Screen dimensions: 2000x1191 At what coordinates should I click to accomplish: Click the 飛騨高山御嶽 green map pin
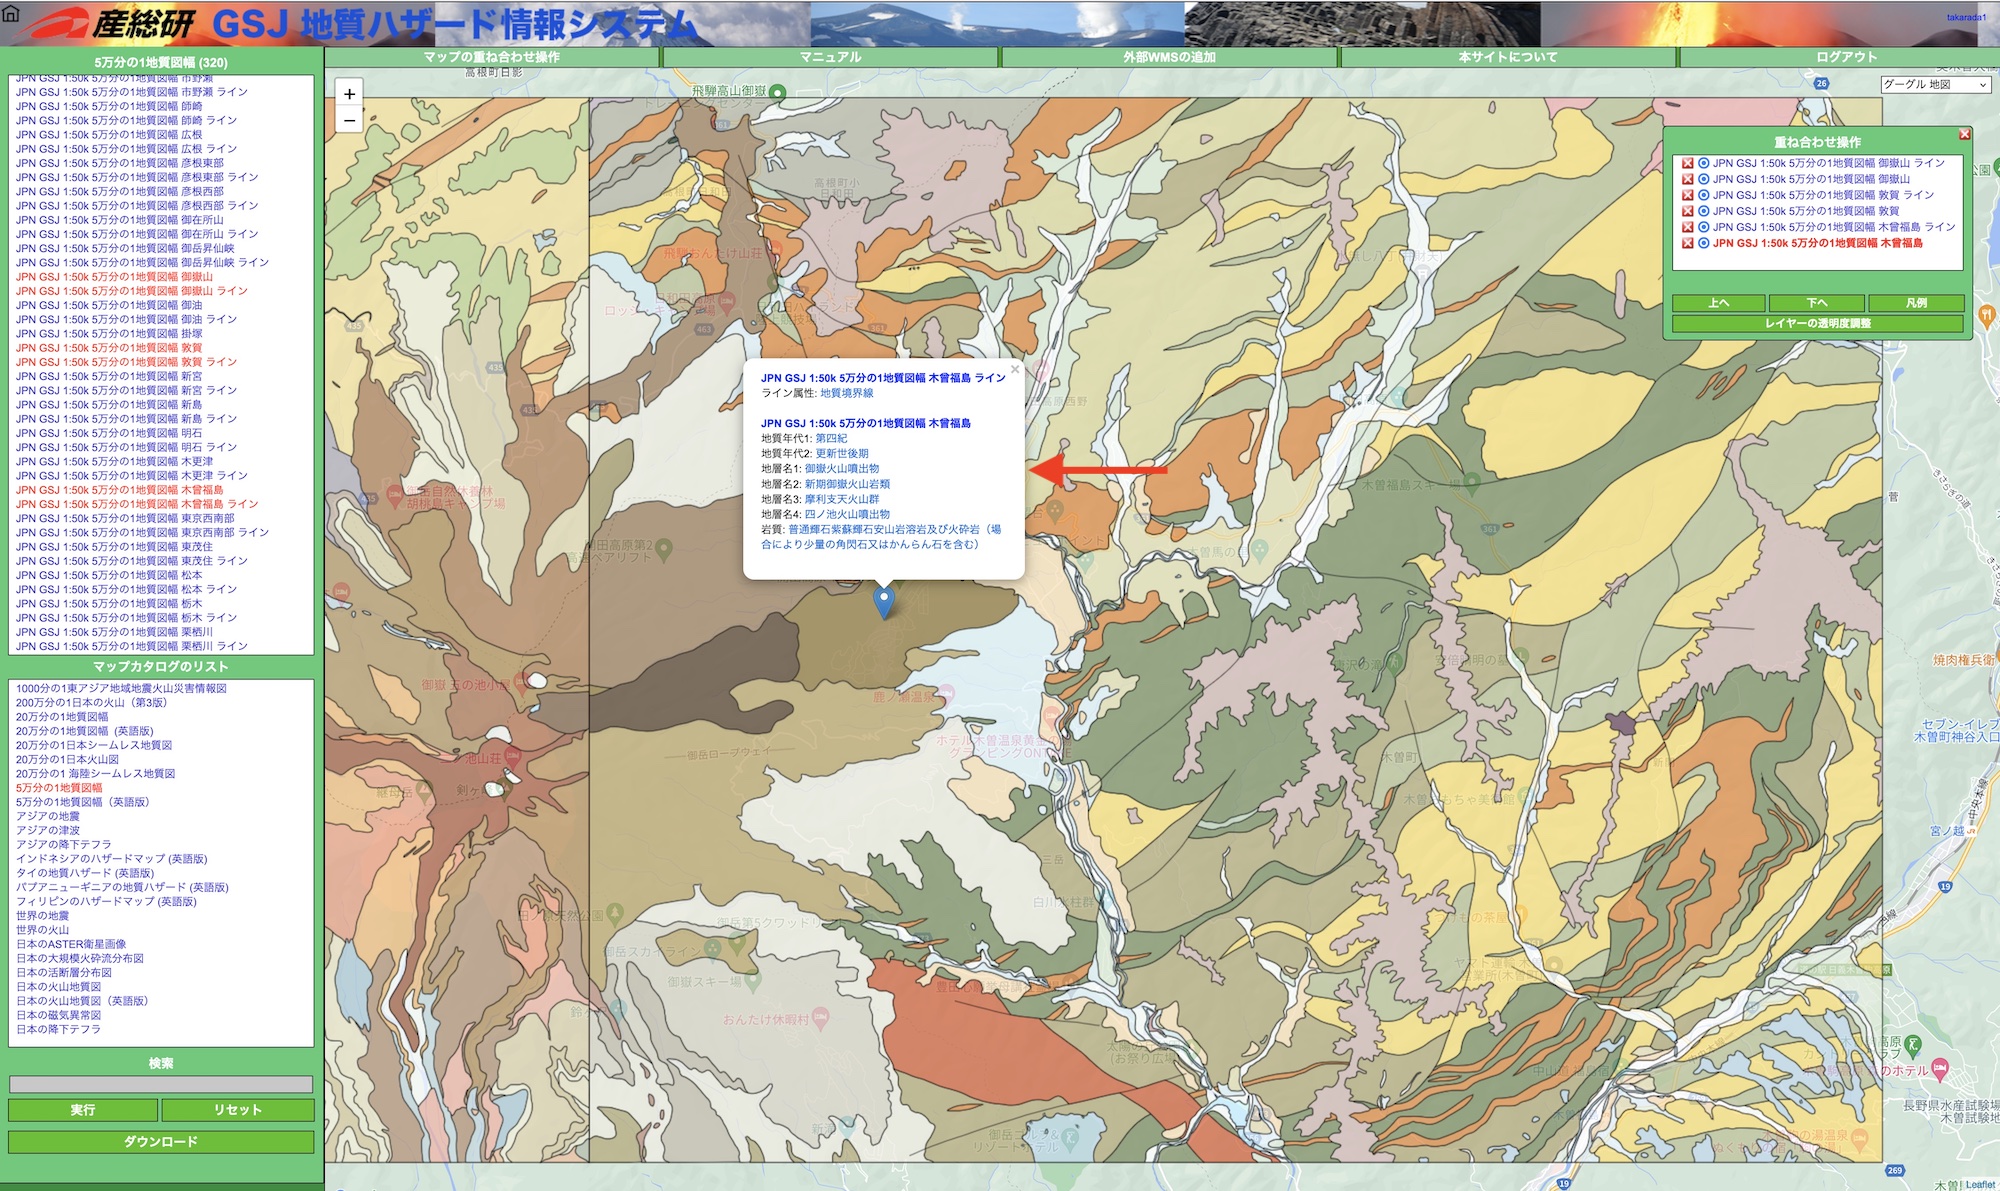tap(777, 92)
